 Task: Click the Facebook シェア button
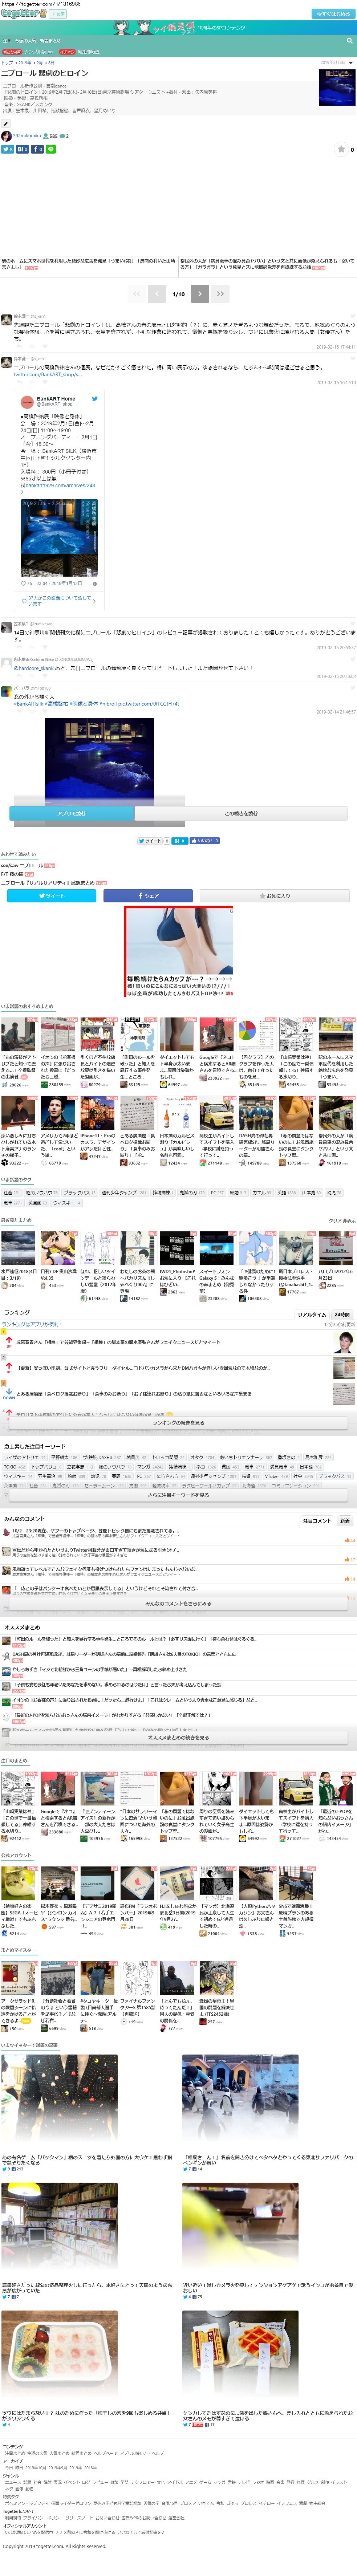pos(148,896)
